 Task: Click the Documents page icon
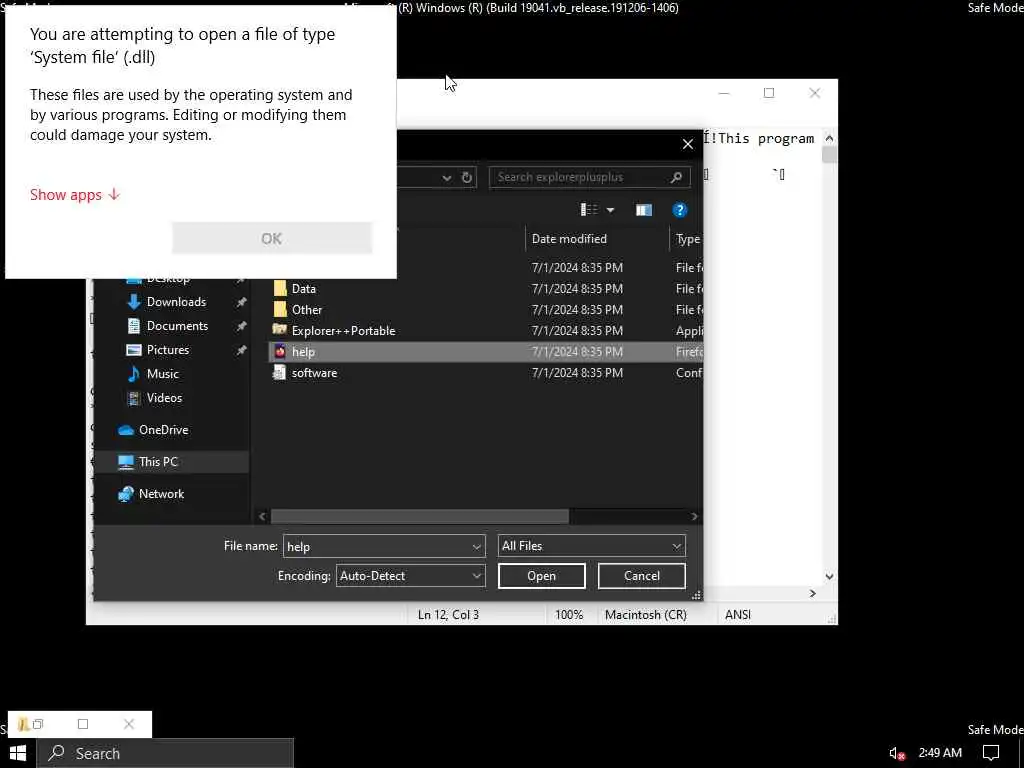click(134, 326)
